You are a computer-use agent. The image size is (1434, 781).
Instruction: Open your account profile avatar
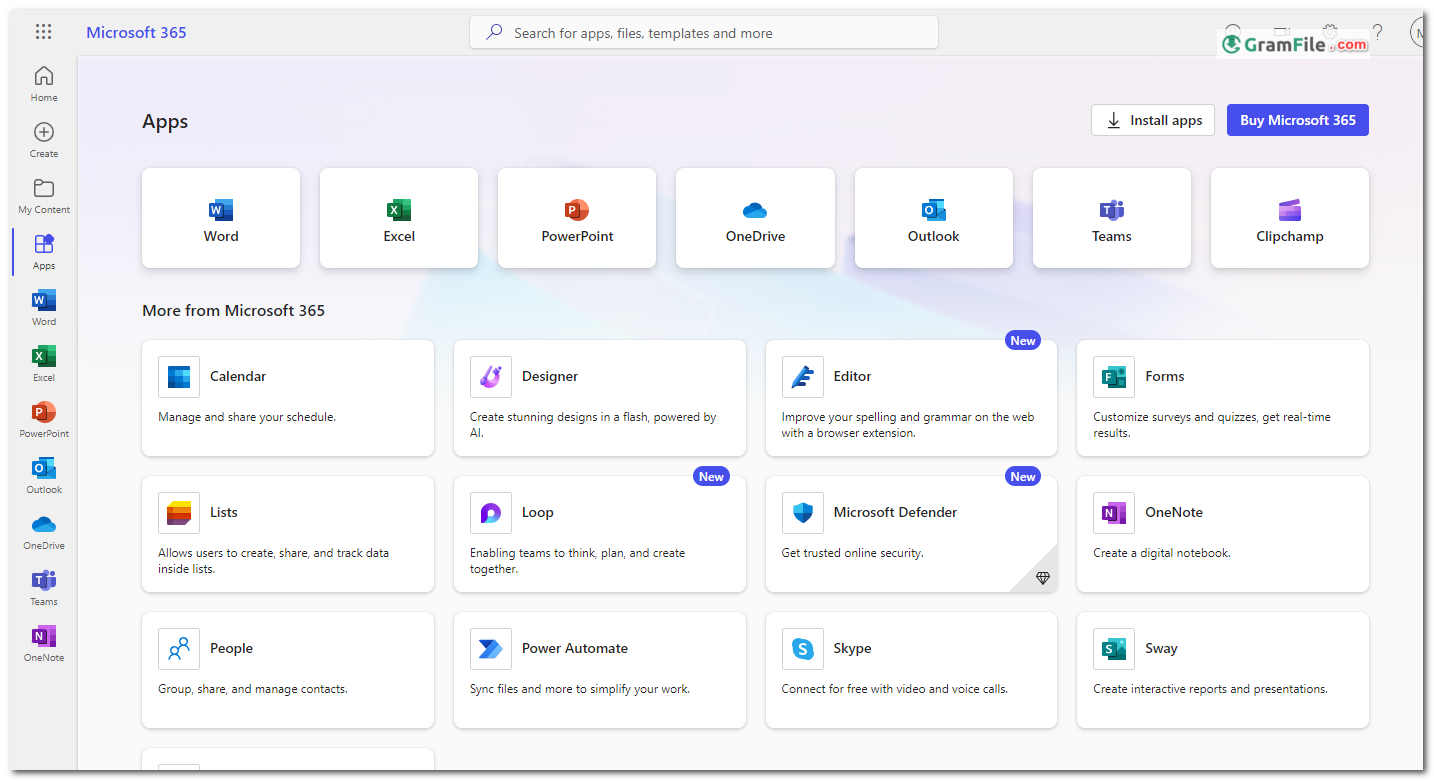point(1419,32)
